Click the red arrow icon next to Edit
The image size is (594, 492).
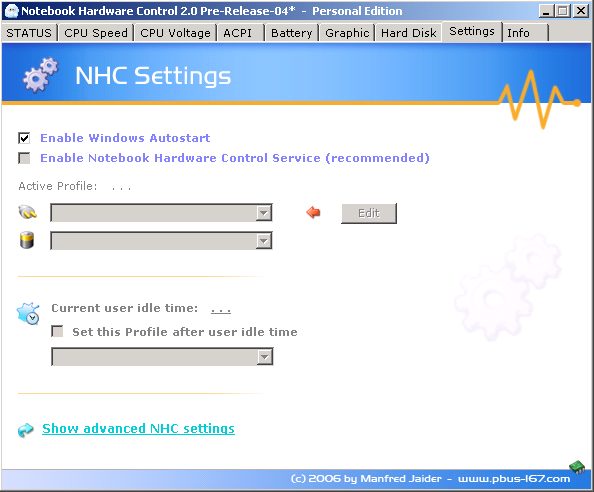[313, 212]
